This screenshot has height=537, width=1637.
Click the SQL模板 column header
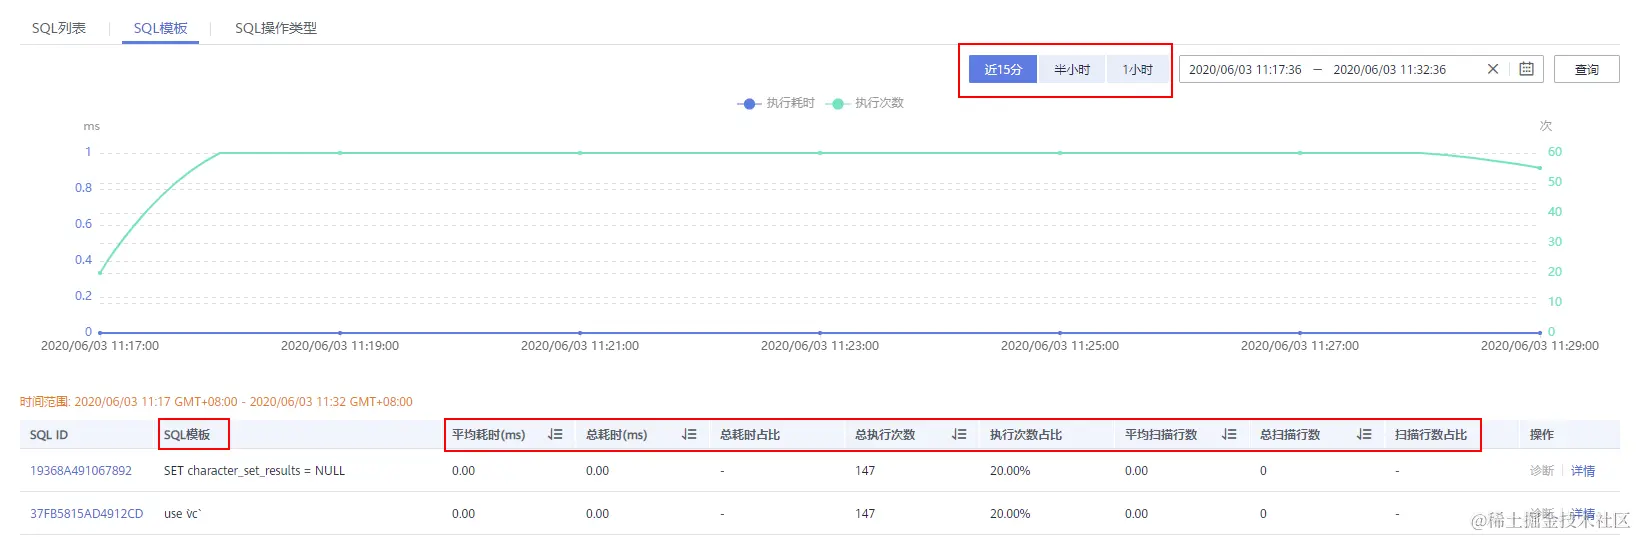tap(187, 434)
